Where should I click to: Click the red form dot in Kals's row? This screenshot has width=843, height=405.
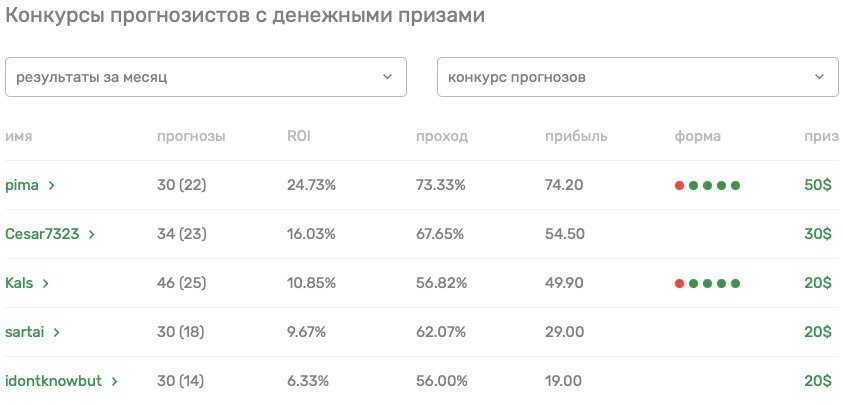click(x=679, y=283)
